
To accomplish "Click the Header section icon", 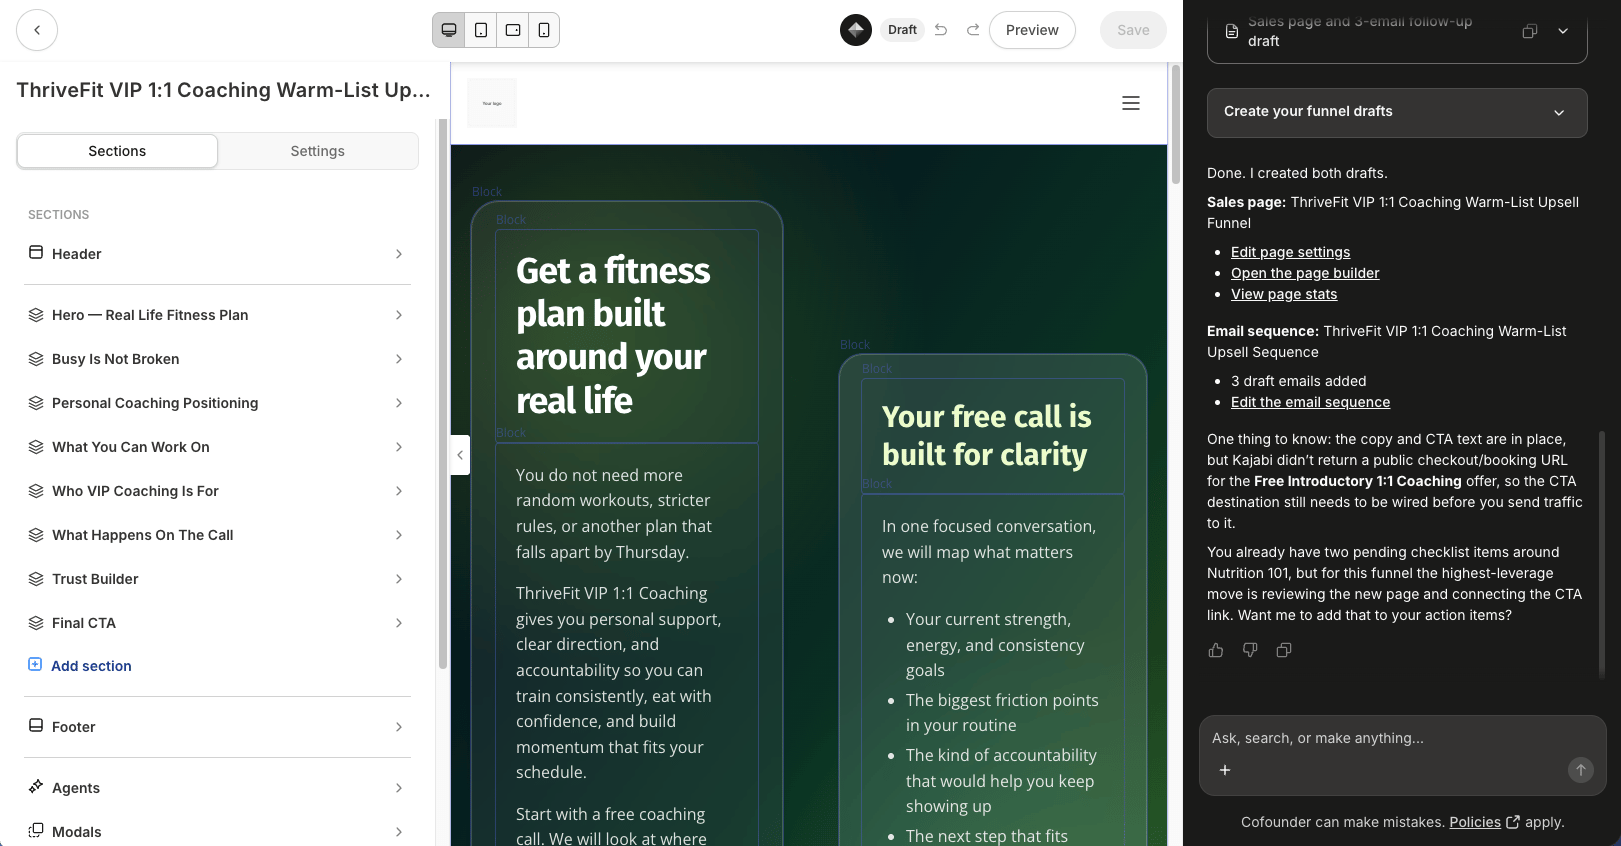I will (36, 253).
